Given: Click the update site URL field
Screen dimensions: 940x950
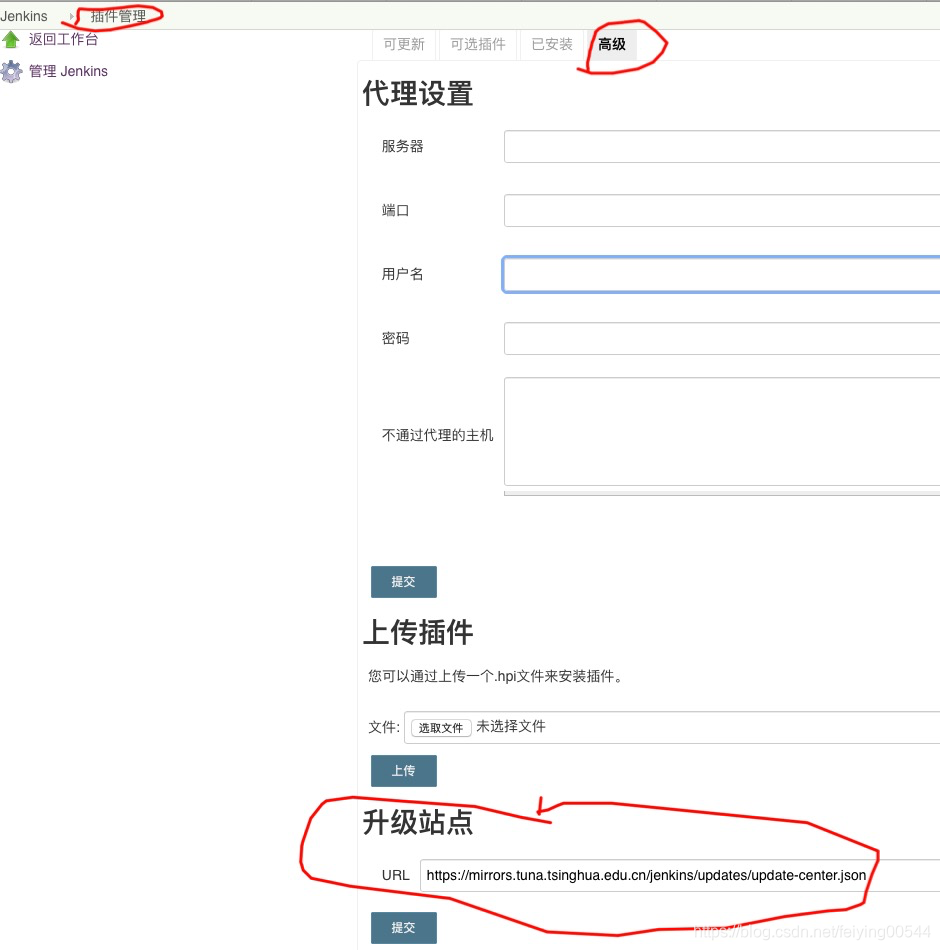Looking at the screenshot, I should click(680, 875).
